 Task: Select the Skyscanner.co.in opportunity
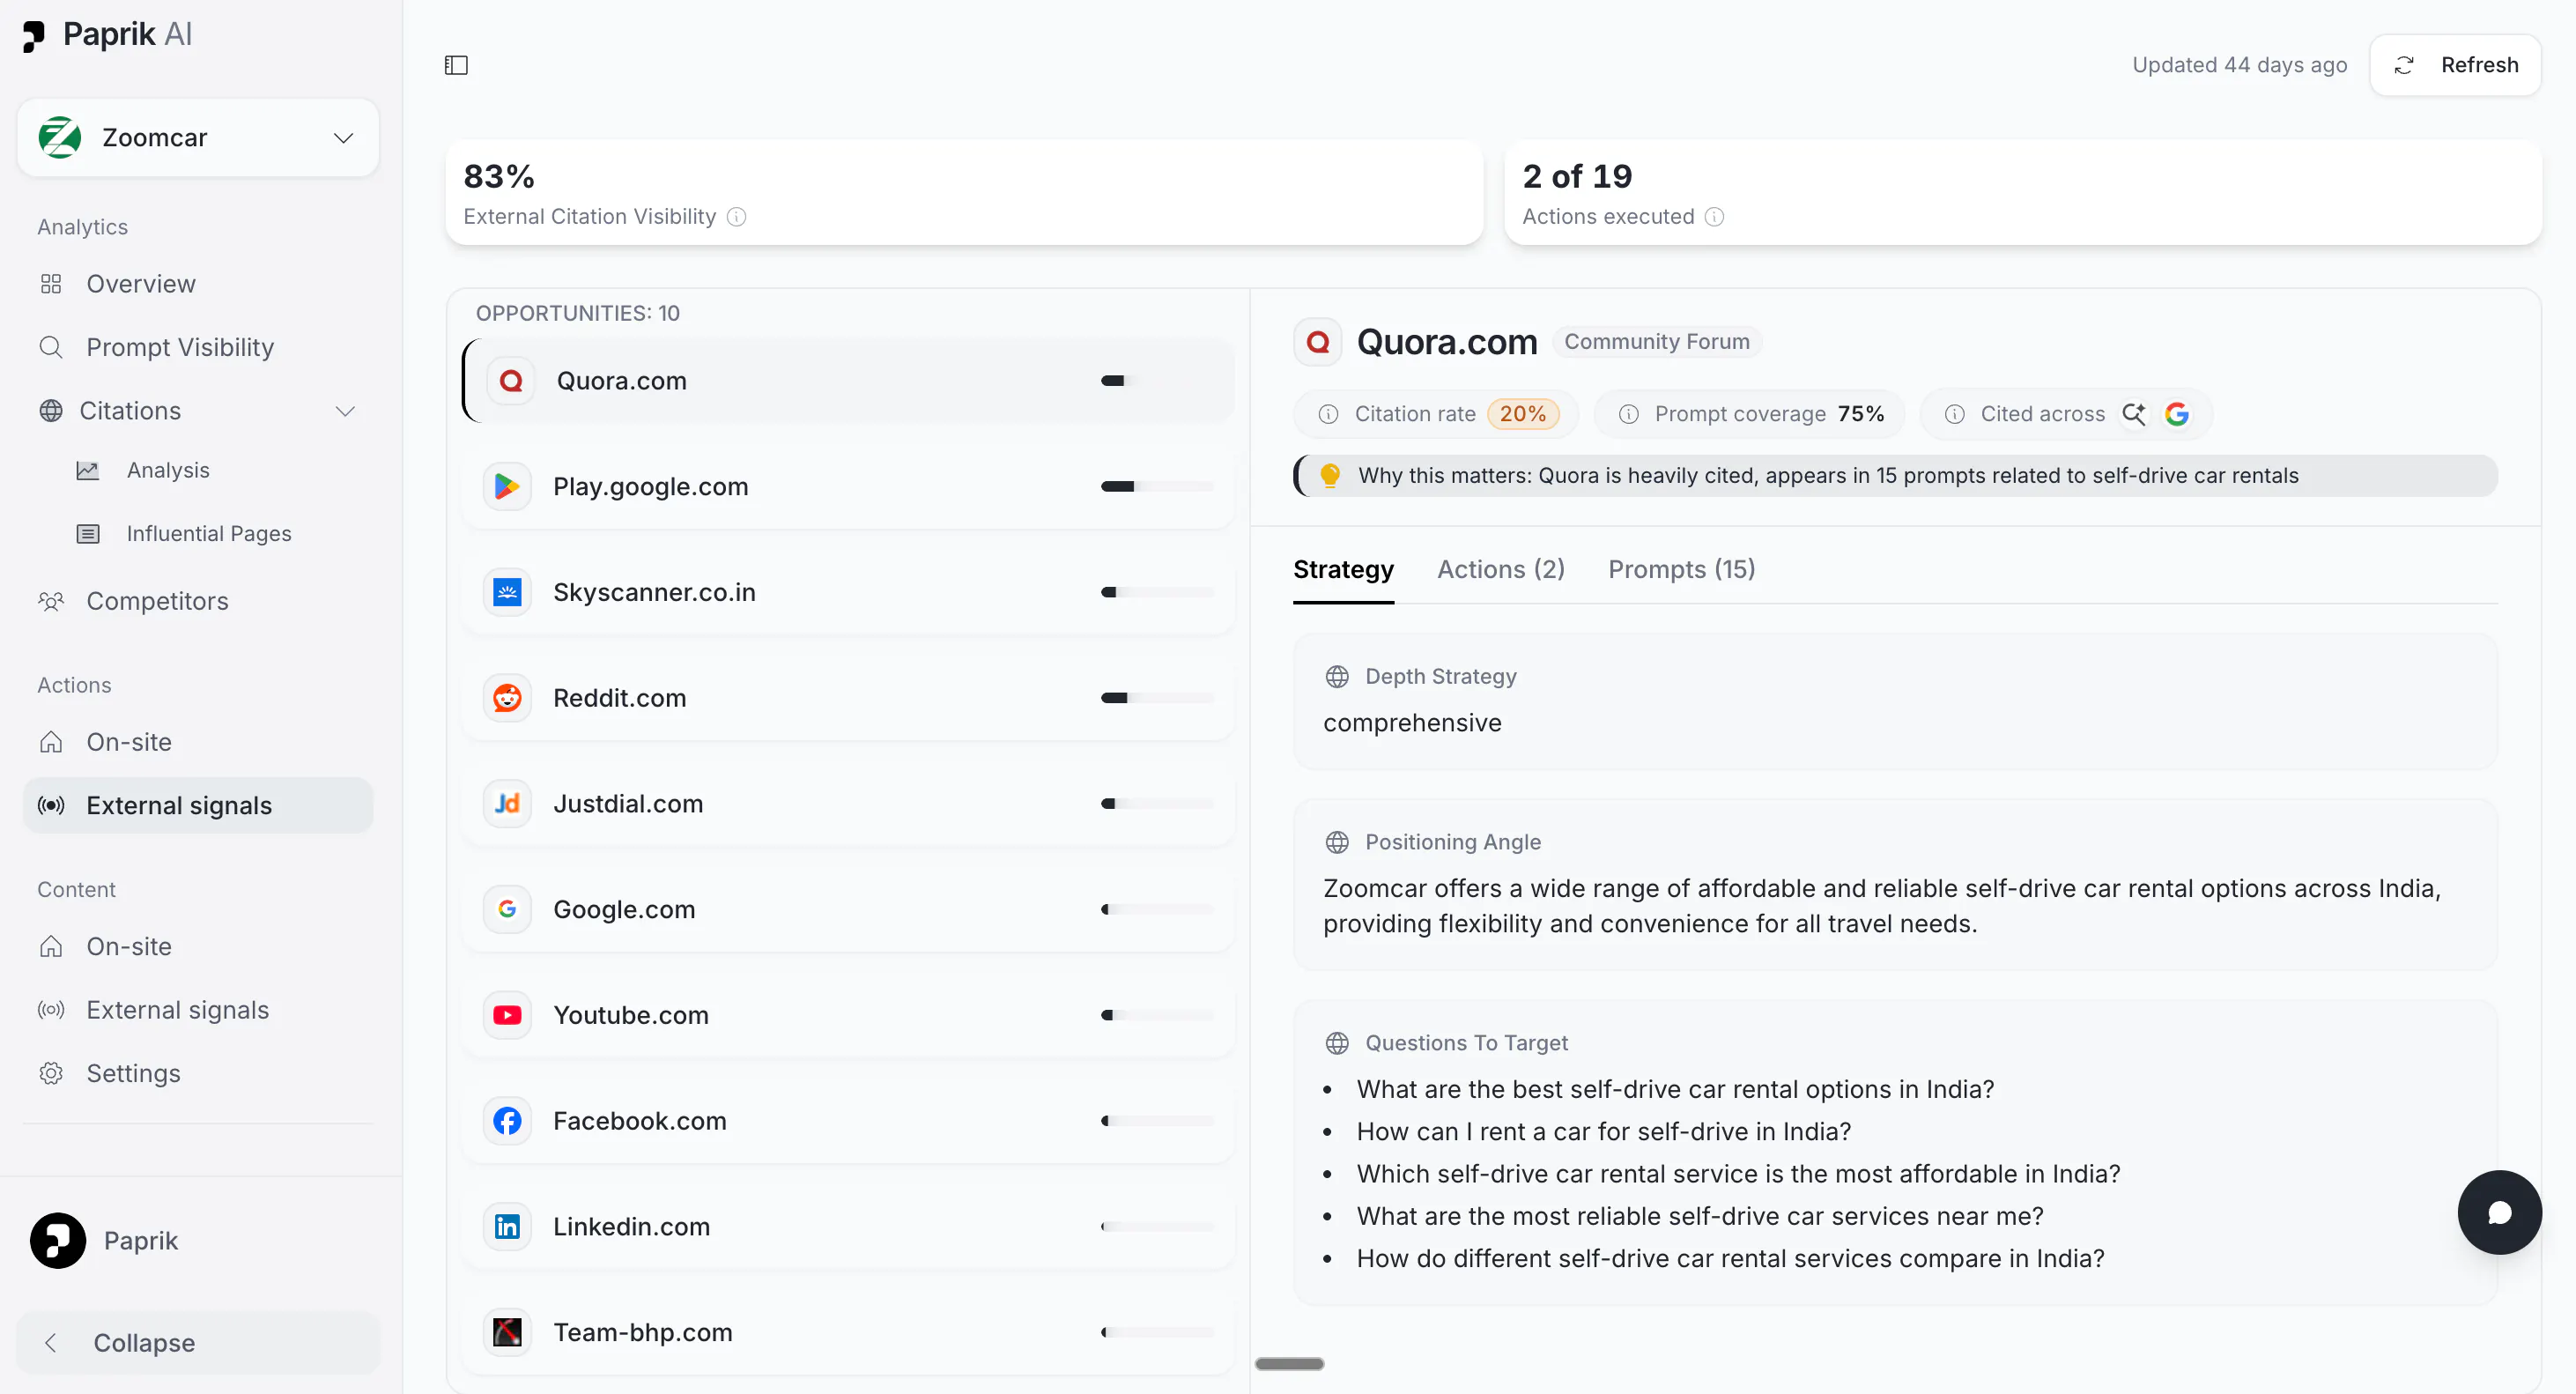click(848, 593)
